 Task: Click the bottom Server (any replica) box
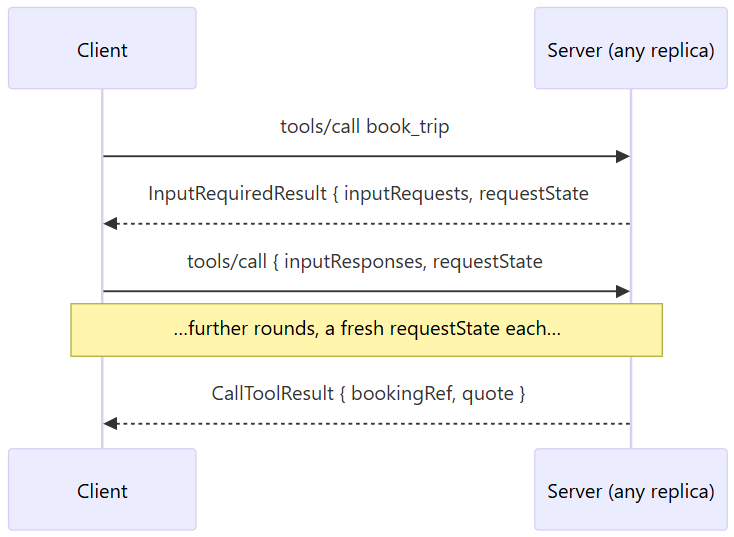(x=631, y=489)
